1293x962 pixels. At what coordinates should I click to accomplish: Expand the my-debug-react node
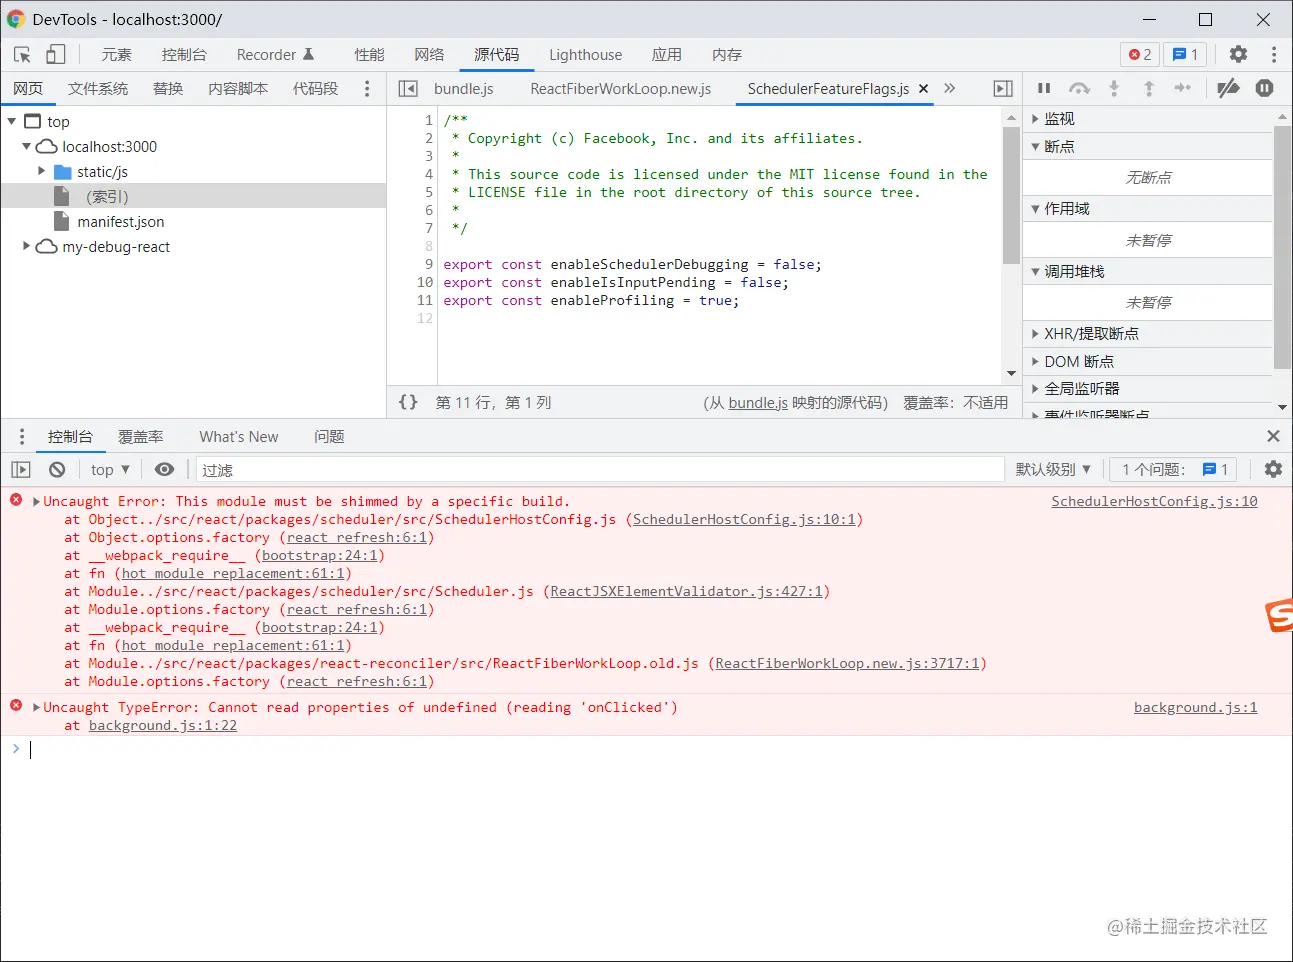coord(27,246)
